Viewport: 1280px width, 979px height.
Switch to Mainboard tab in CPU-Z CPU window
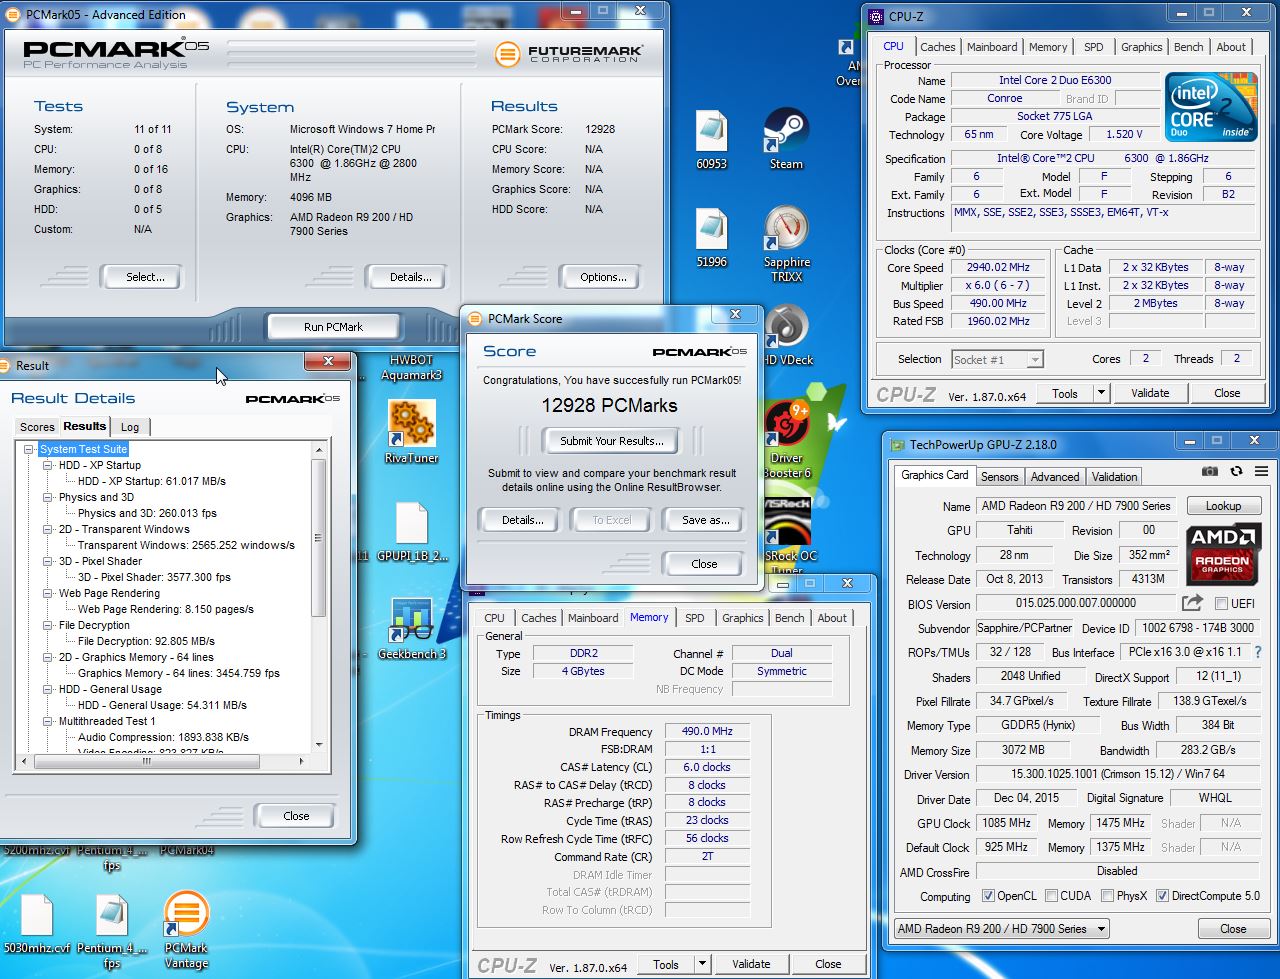point(991,47)
